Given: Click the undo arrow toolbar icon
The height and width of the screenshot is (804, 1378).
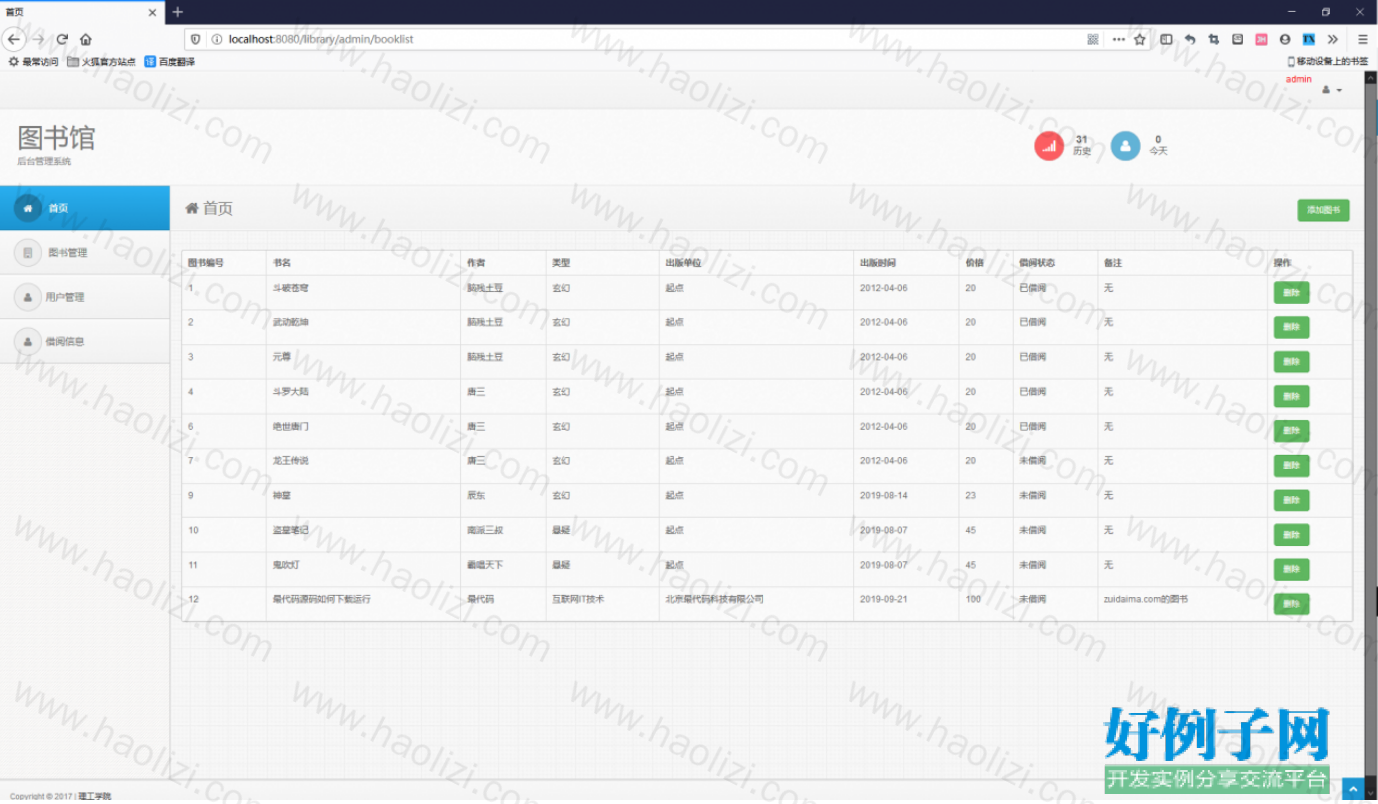Looking at the screenshot, I should tap(1190, 39).
